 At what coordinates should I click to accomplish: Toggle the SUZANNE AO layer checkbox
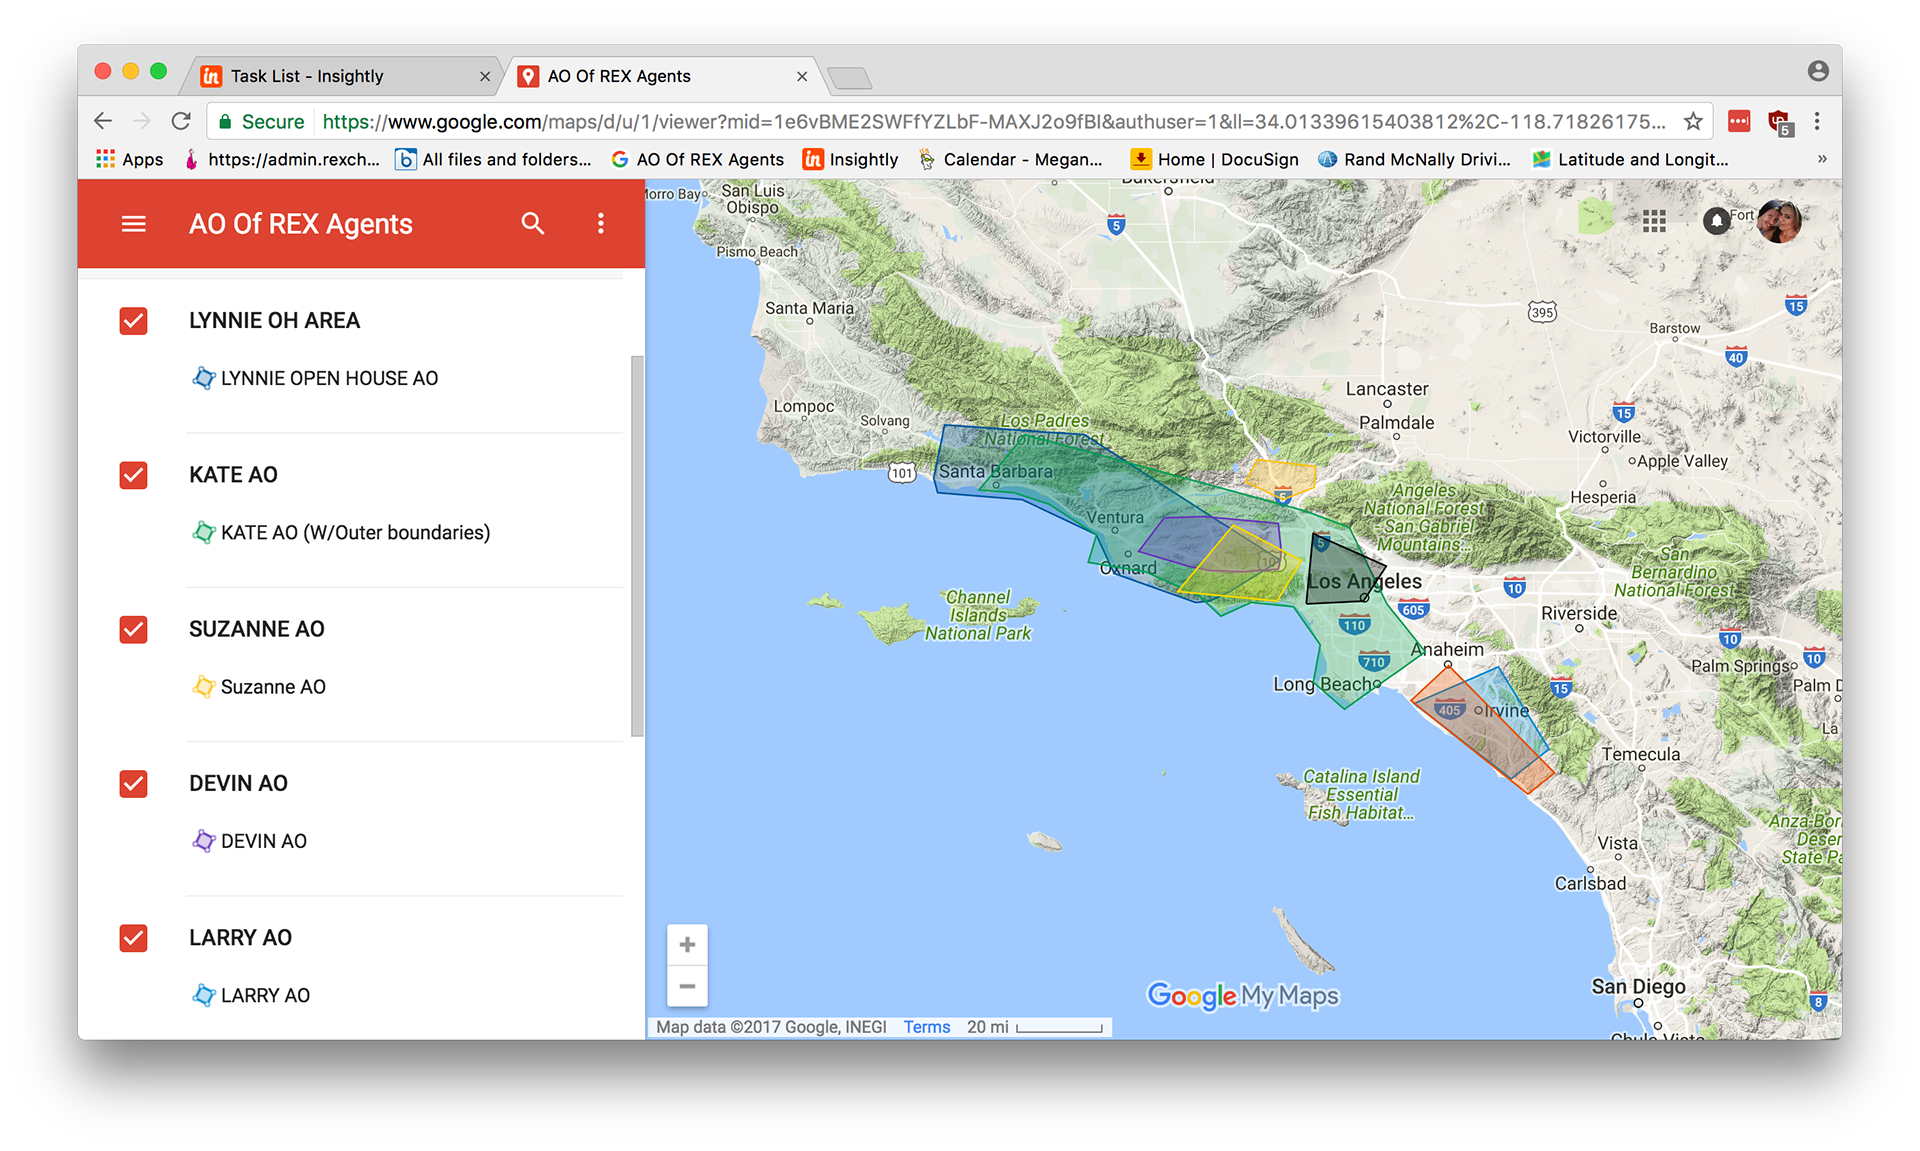coord(133,629)
